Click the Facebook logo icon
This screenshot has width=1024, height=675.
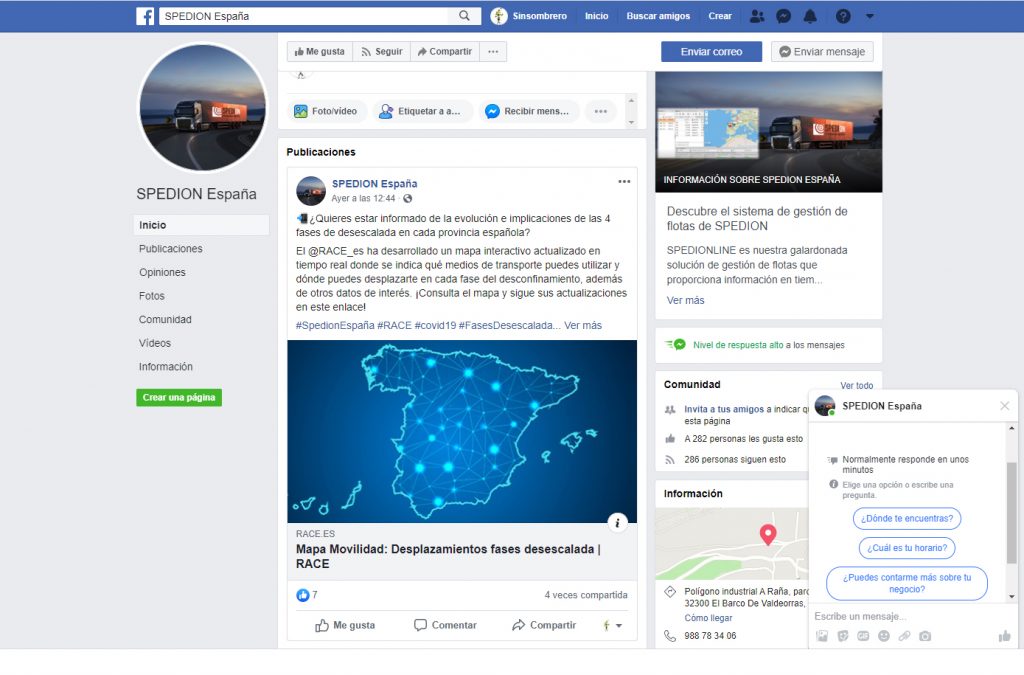tap(145, 16)
